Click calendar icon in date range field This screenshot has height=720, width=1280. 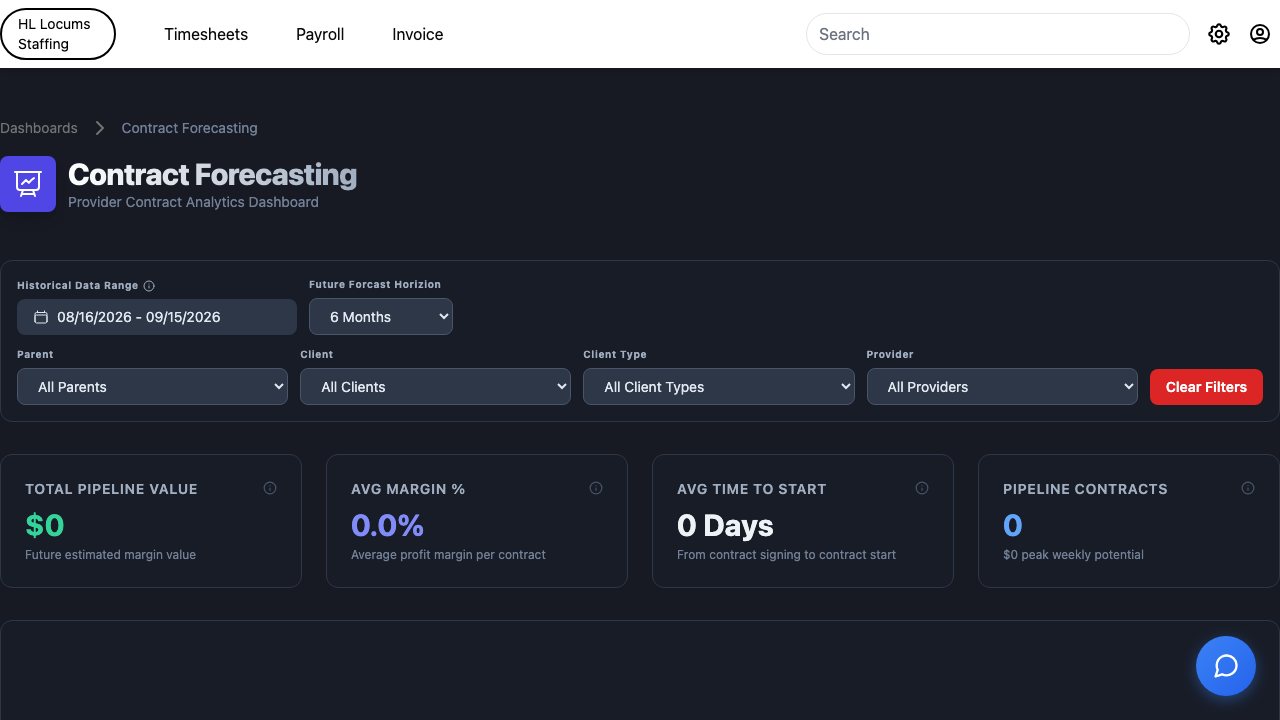click(x=41, y=317)
